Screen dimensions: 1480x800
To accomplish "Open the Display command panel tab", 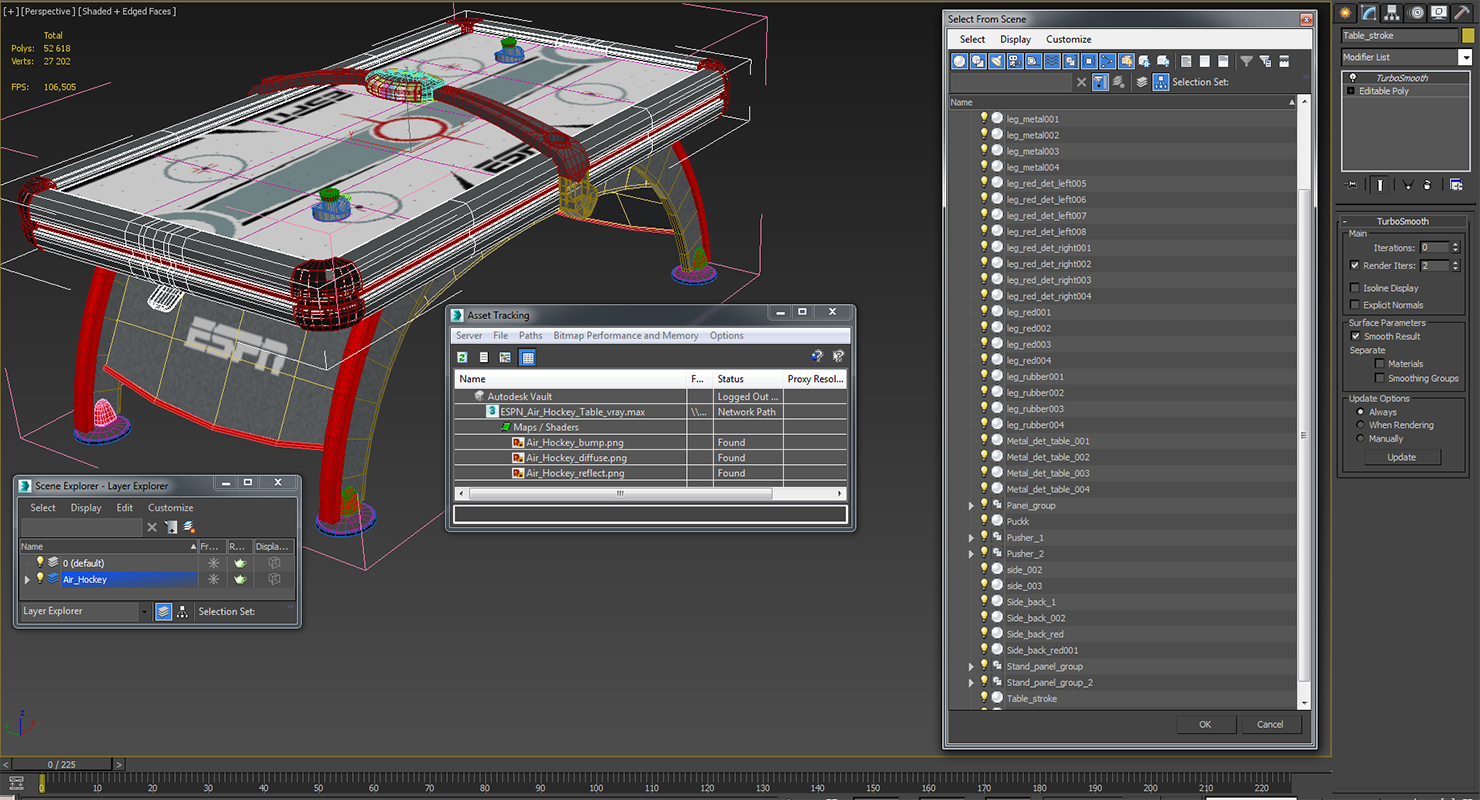I will pyautogui.click(x=1439, y=12).
